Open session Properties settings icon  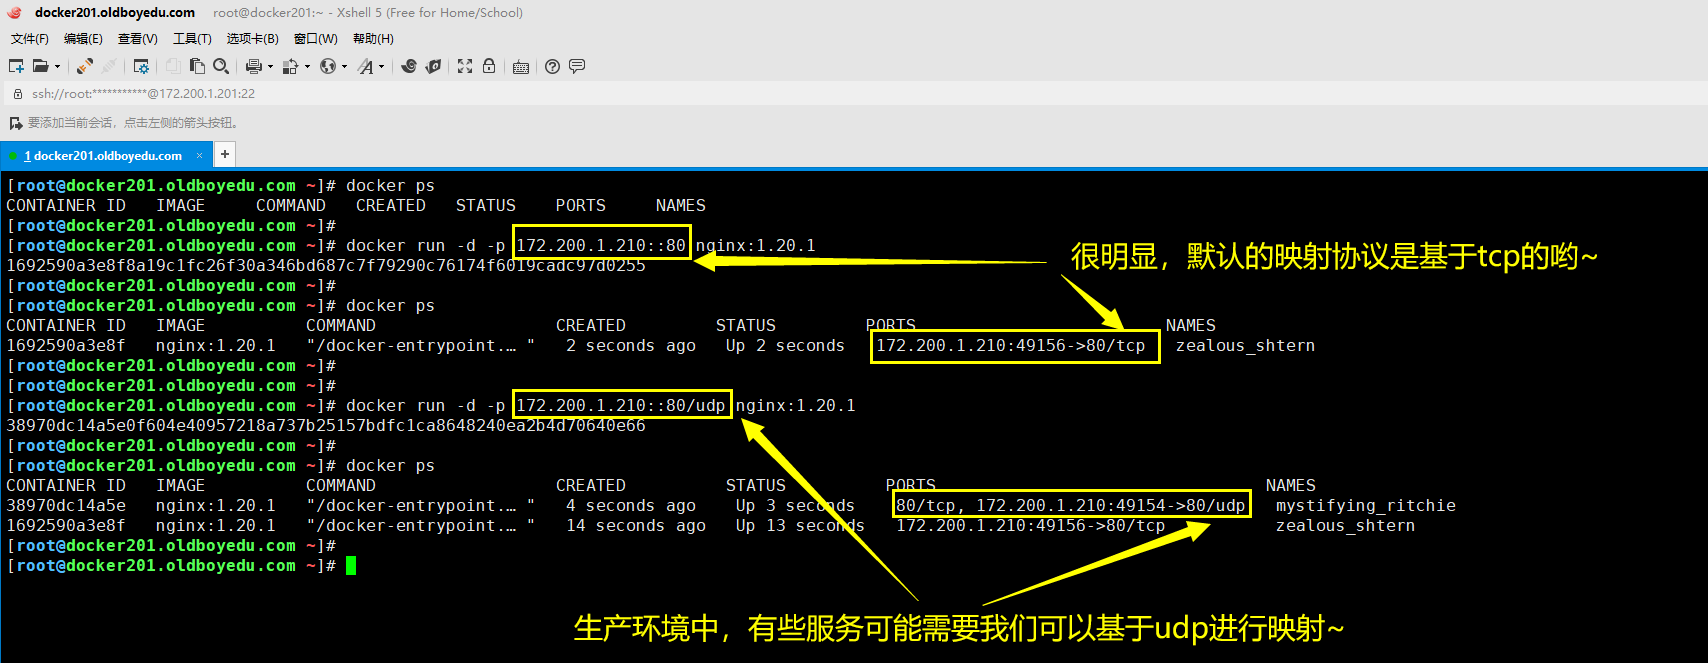pyautogui.click(x=141, y=66)
